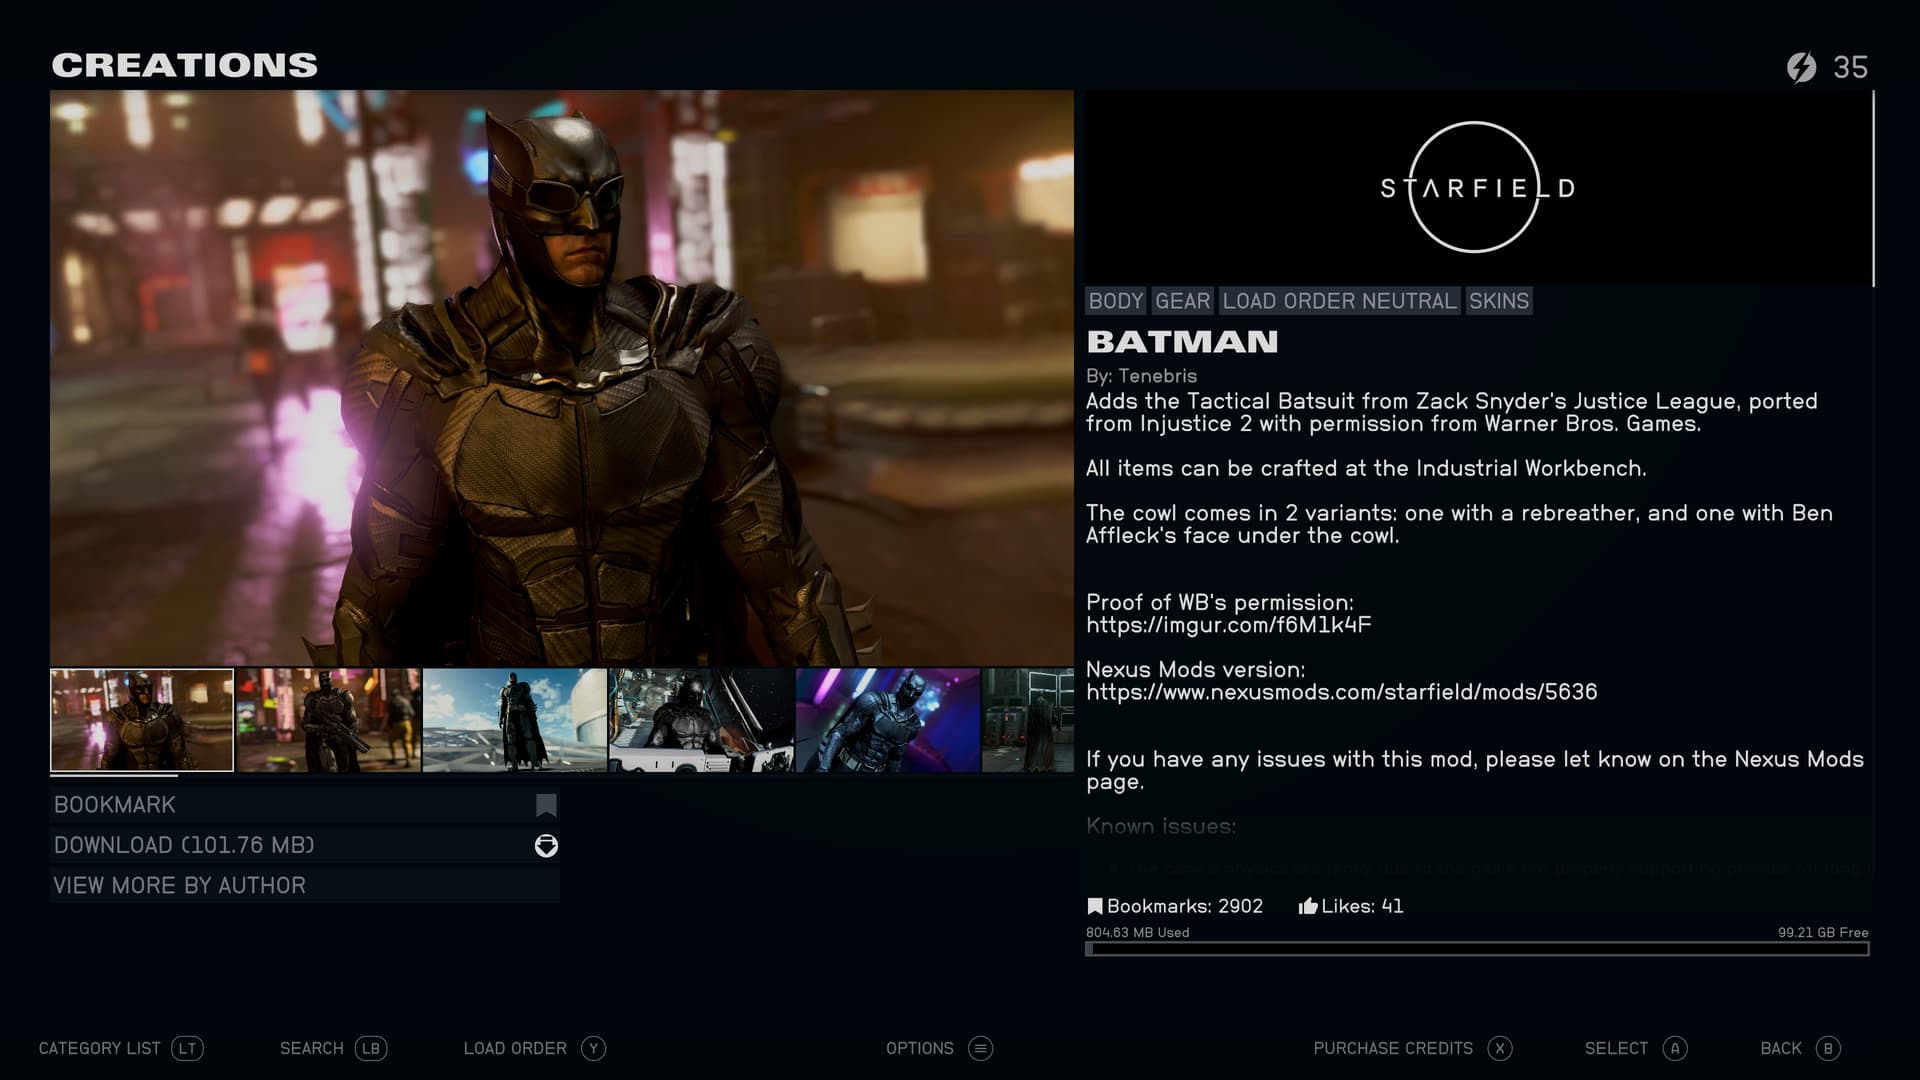Click the 'Known issues:' text
This screenshot has width=1920, height=1080.
click(x=1161, y=827)
